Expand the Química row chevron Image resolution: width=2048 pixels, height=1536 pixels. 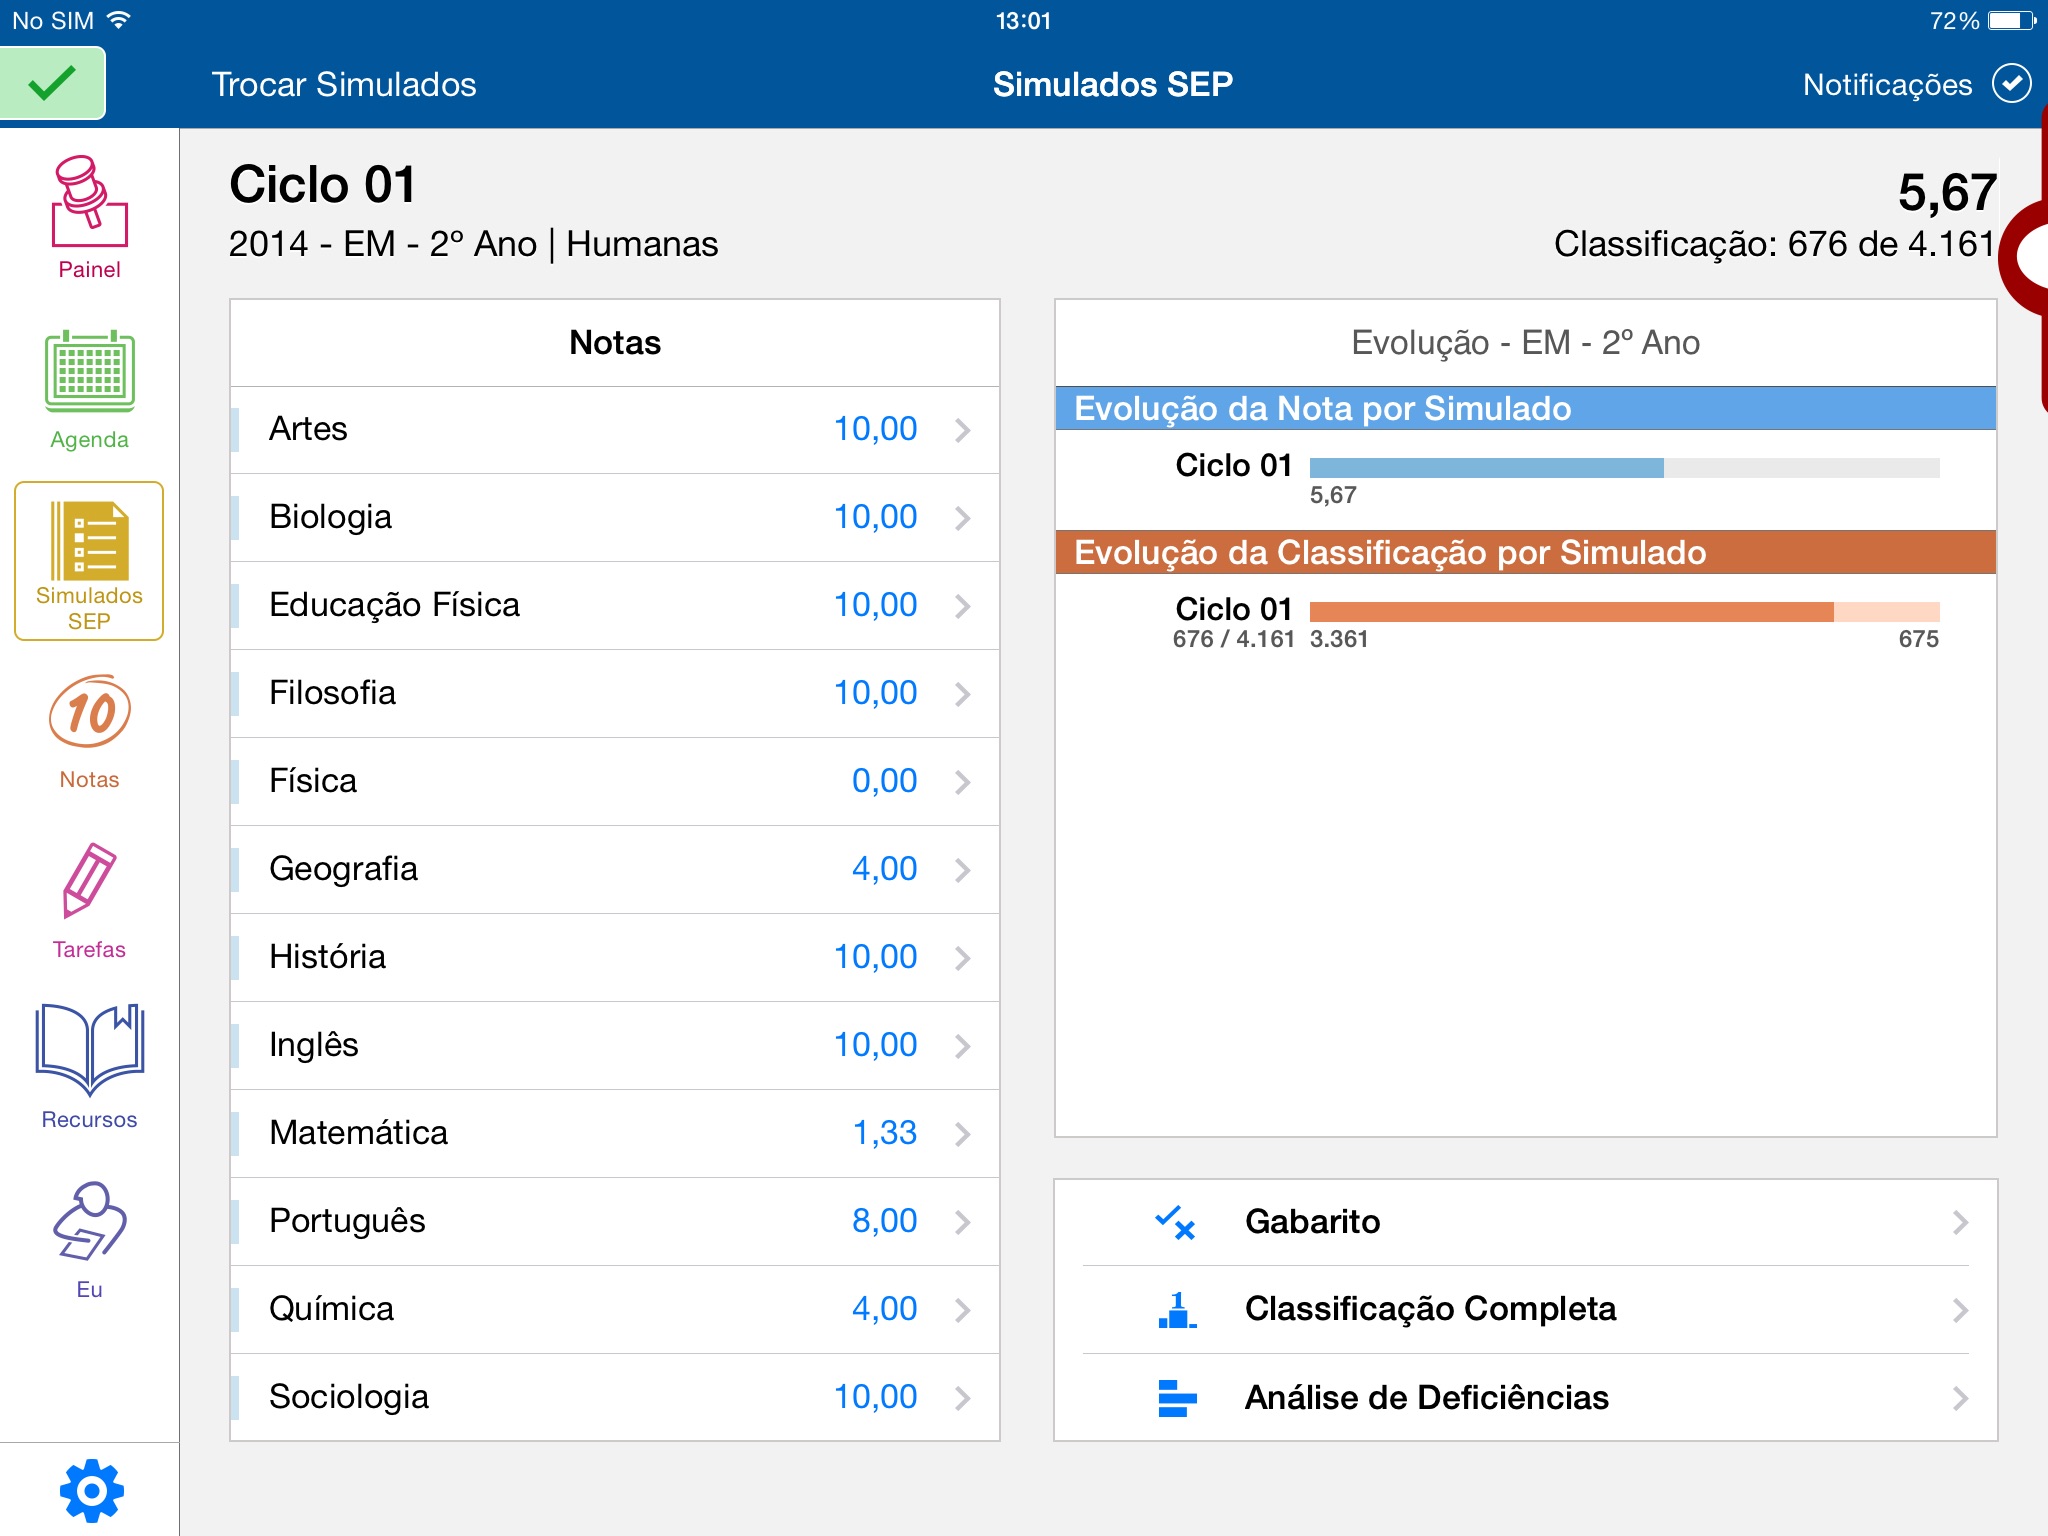tap(962, 1310)
